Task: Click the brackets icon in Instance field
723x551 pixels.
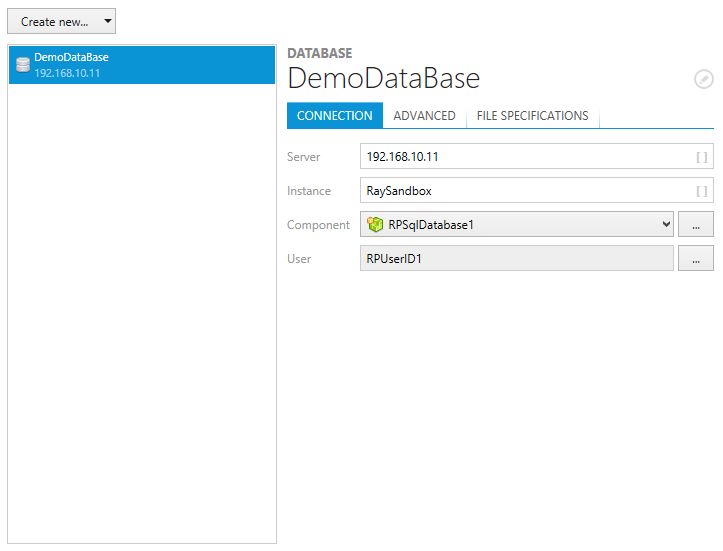Action: [x=702, y=191]
